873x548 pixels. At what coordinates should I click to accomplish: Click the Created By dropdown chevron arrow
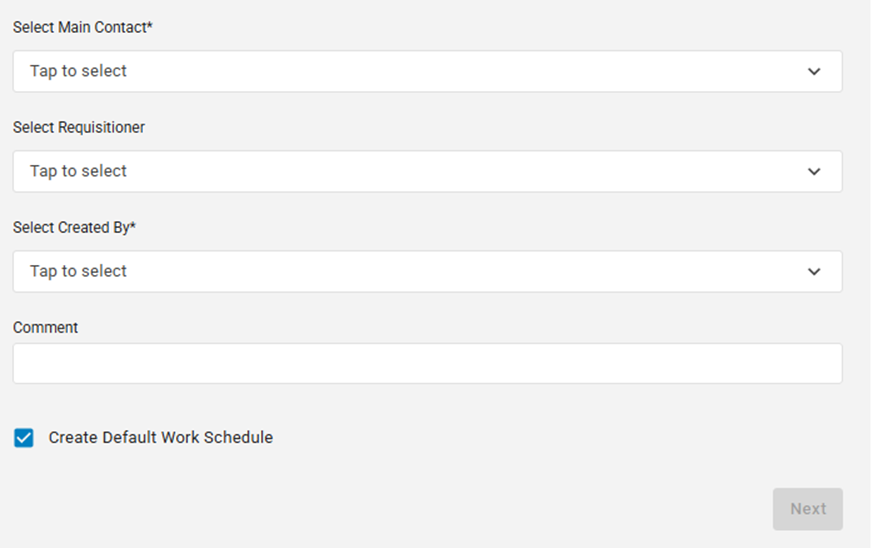(814, 272)
